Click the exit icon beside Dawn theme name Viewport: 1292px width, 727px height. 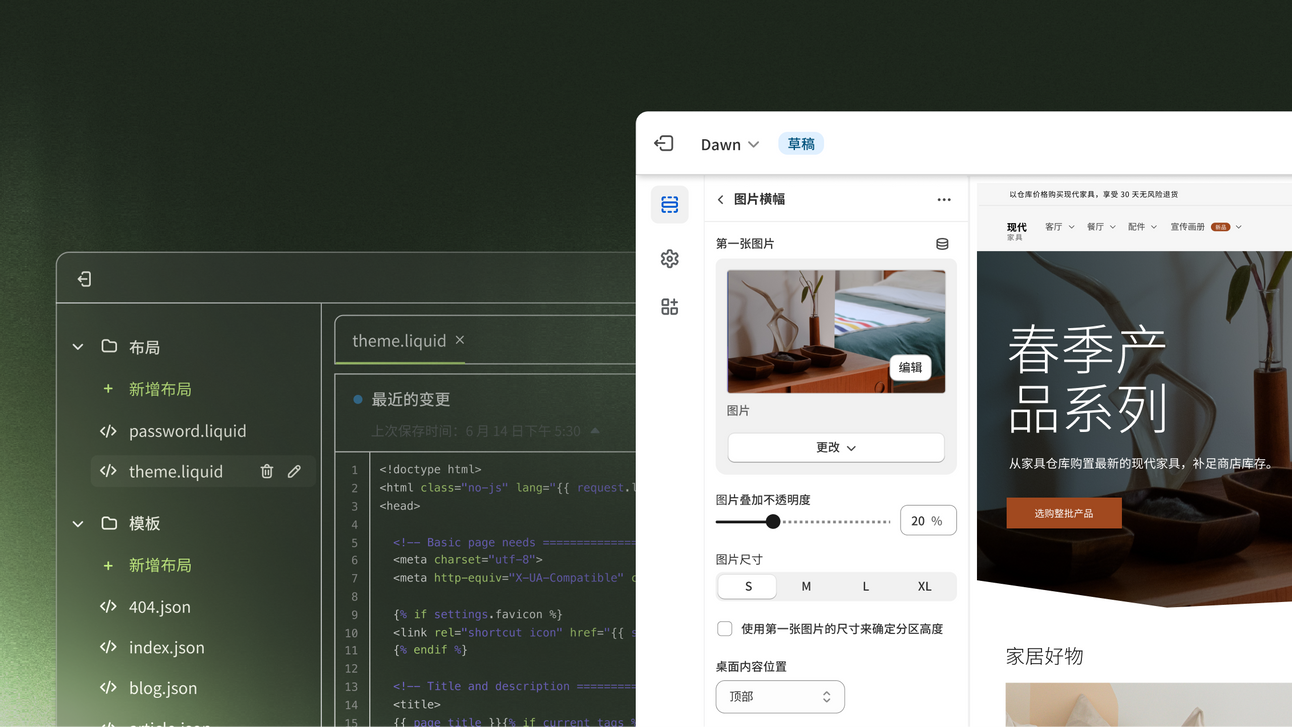664,144
